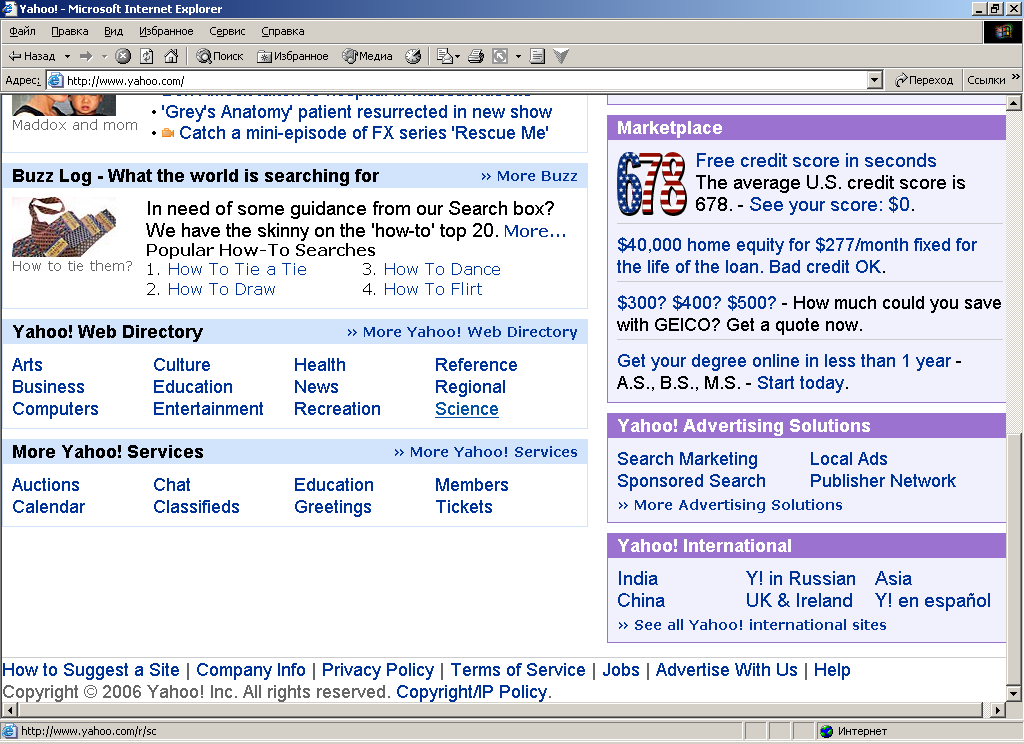Click the page icon in the address bar
Image resolution: width=1024 pixels, height=744 pixels.
pos(56,80)
